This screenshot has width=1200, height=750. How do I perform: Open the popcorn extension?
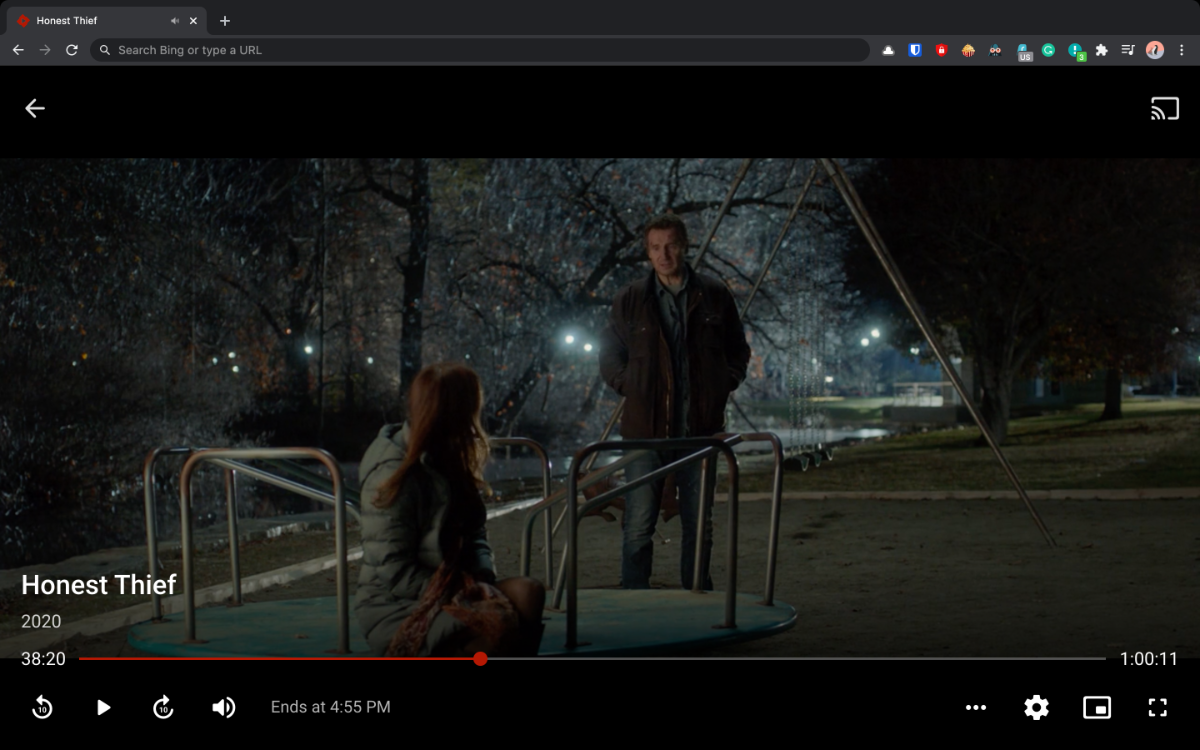point(968,50)
